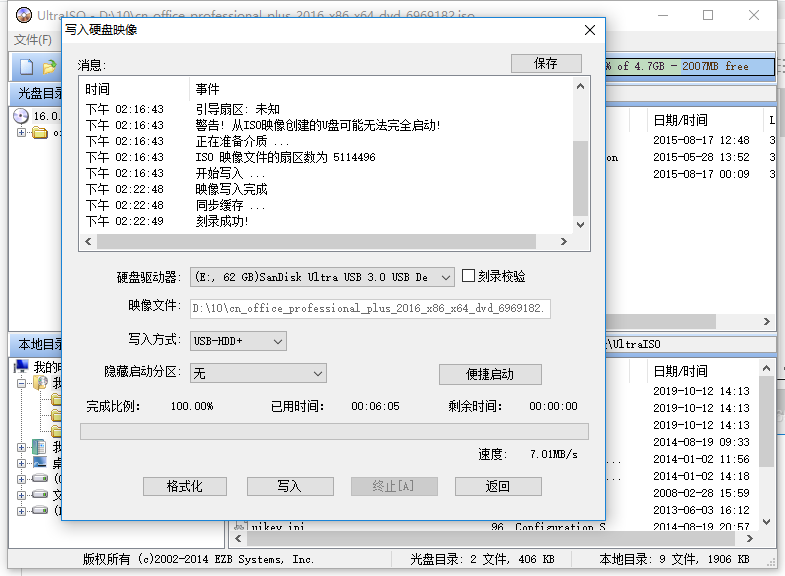Screen dimensions: 785x576
Task: Click the upper 日期/时间 column header in main window
Action: (x=680, y=120)
